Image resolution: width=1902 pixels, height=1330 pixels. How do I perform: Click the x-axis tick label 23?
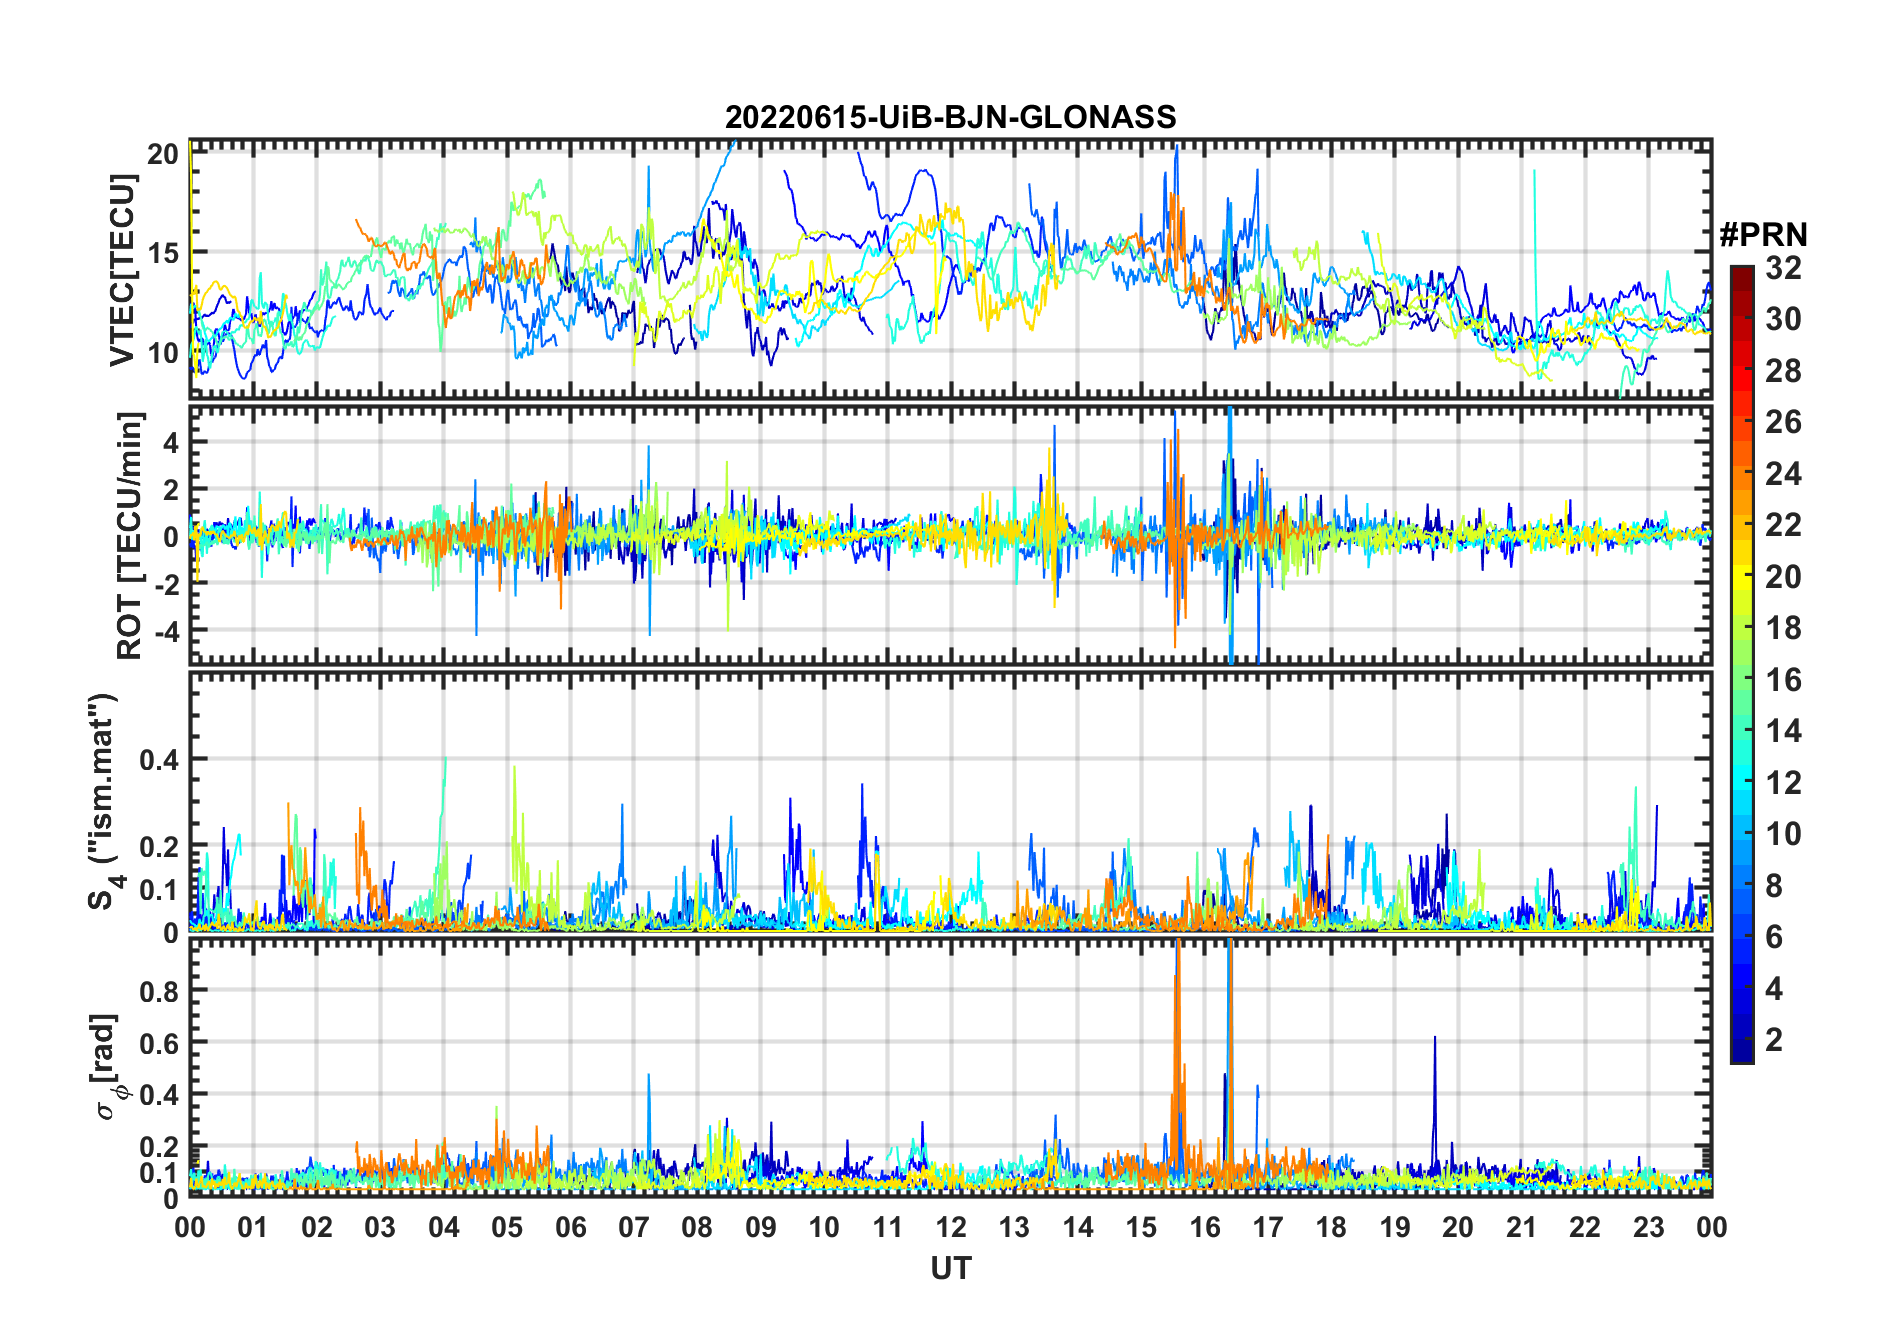tap(1648, 1227)
